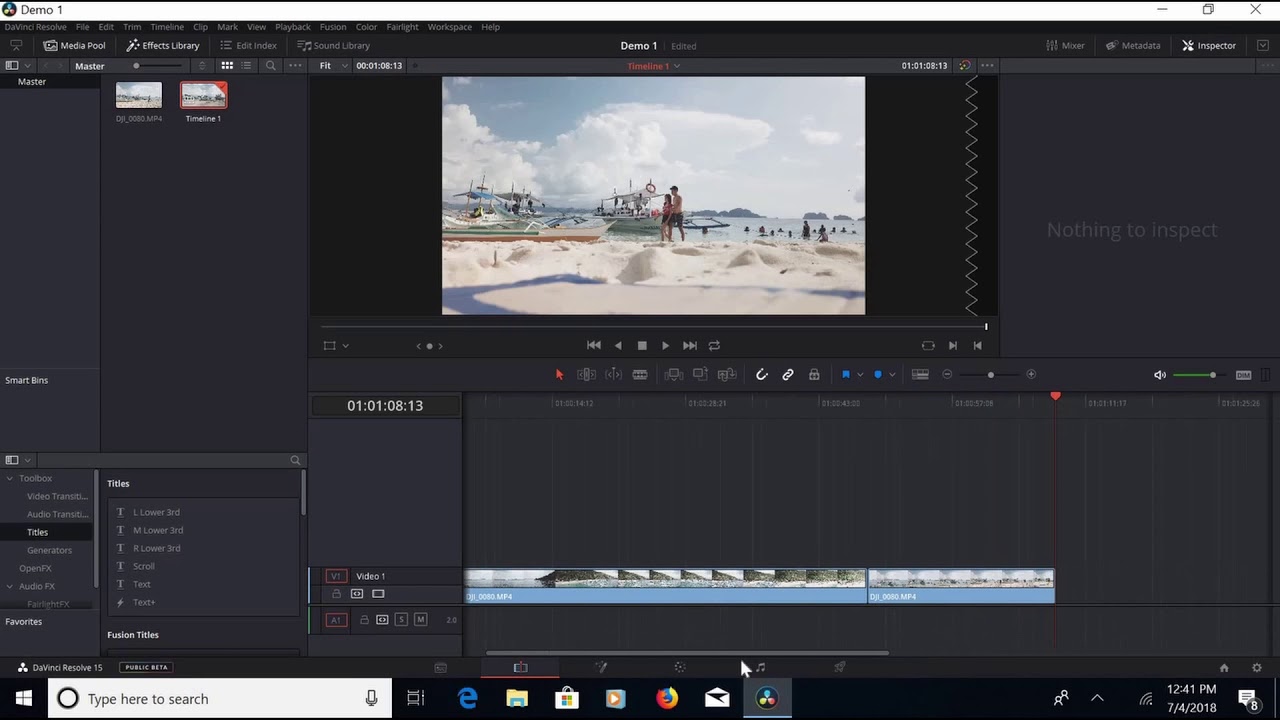Open the Playback menu
Viewport: 1280px width, 720px height.
point(293,27)
